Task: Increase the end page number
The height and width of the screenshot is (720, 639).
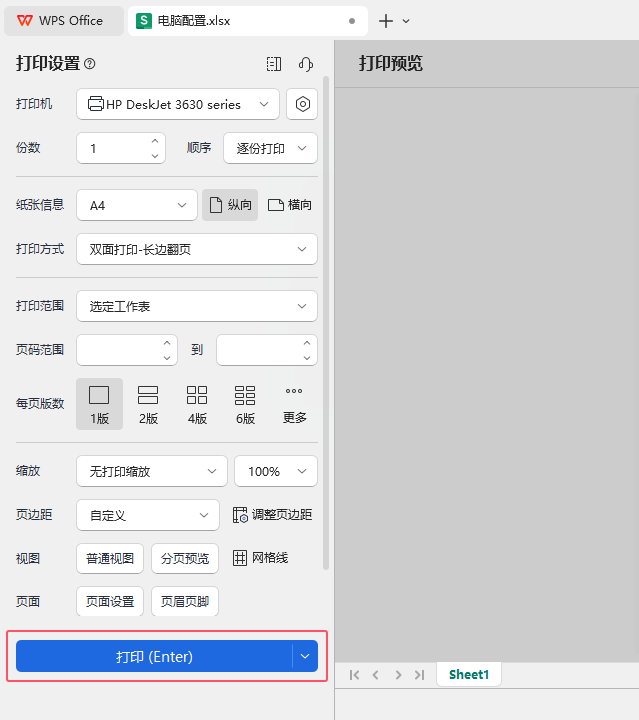Action: (x=307, y=343)
